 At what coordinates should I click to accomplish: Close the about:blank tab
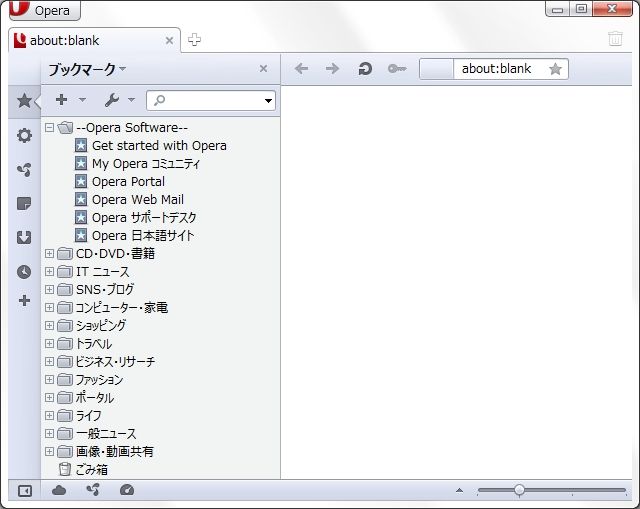(x=169, y=40)
